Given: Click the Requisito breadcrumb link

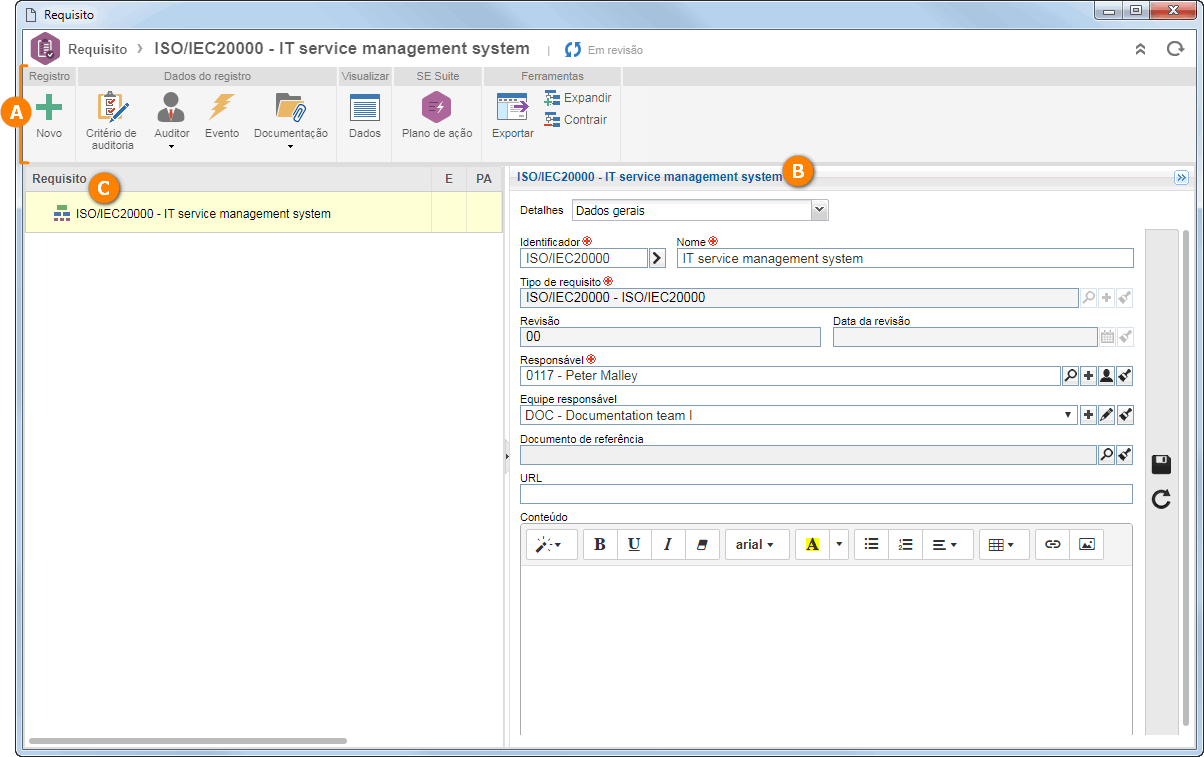Looking at the screenshot, I should click(x=98, y=49).
